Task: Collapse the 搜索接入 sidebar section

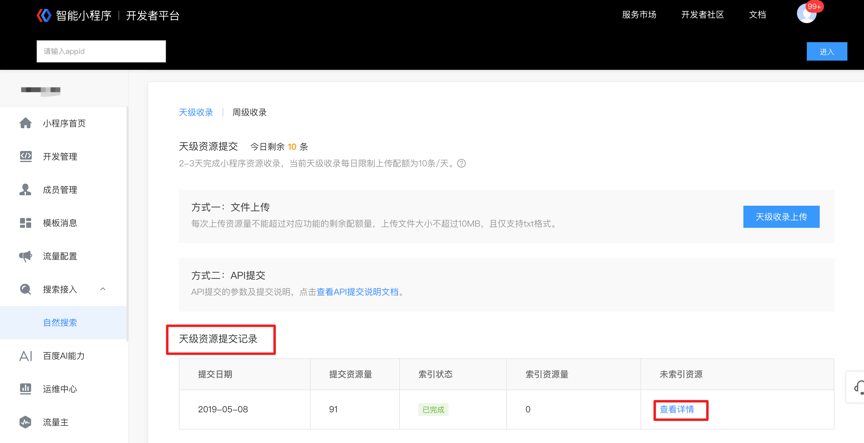Action: (x=103, y=289)
